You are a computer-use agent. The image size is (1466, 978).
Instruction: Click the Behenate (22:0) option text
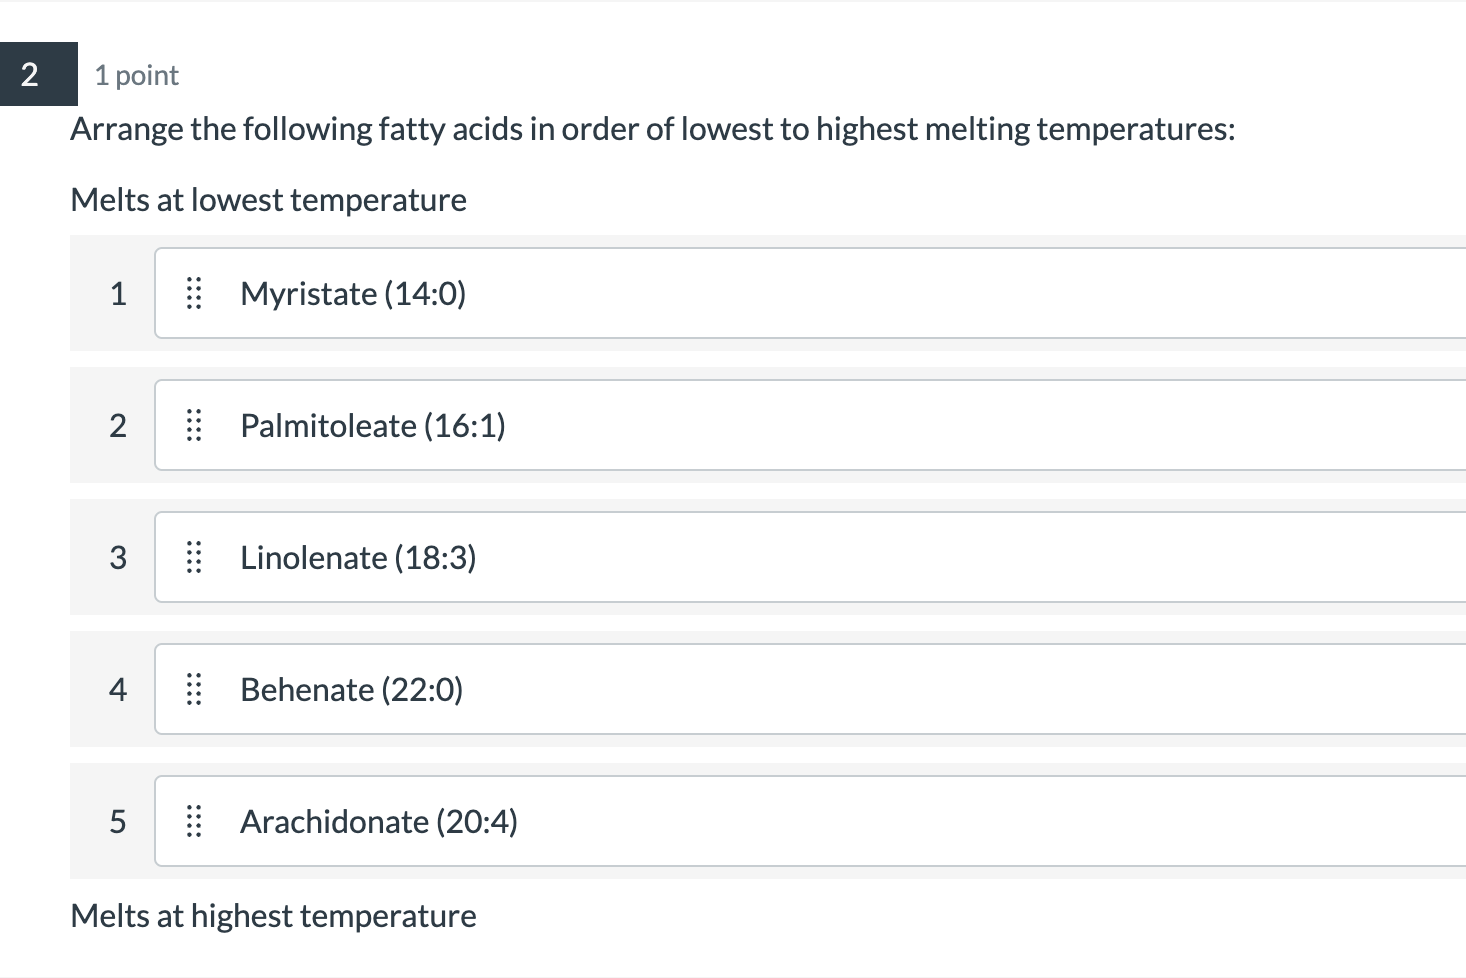(351, 690)
